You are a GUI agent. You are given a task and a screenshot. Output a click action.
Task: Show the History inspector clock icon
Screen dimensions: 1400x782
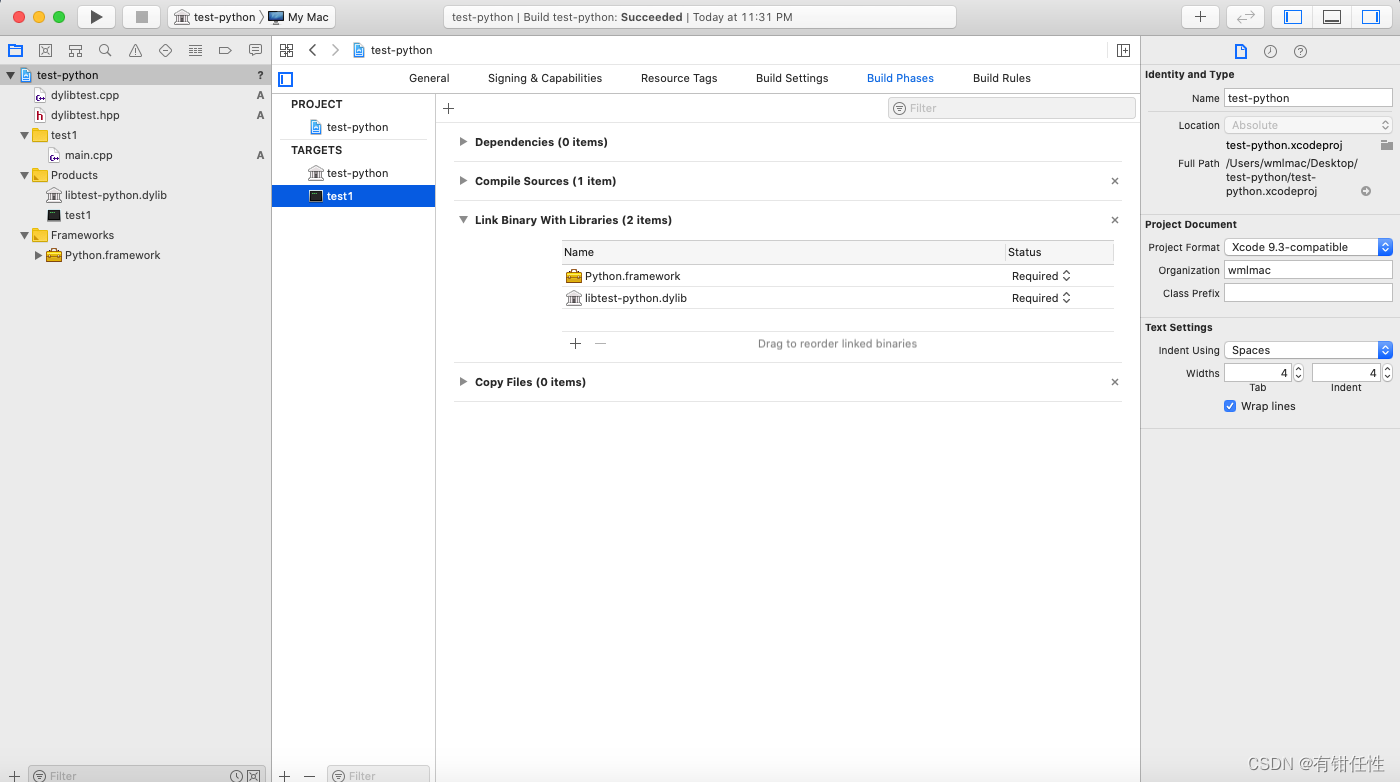[1270, 51]
